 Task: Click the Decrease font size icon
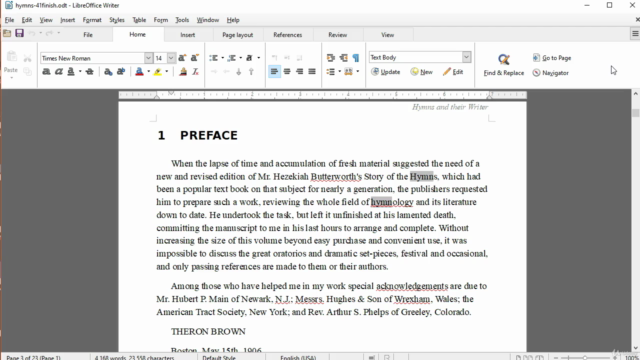pos(195,58)
